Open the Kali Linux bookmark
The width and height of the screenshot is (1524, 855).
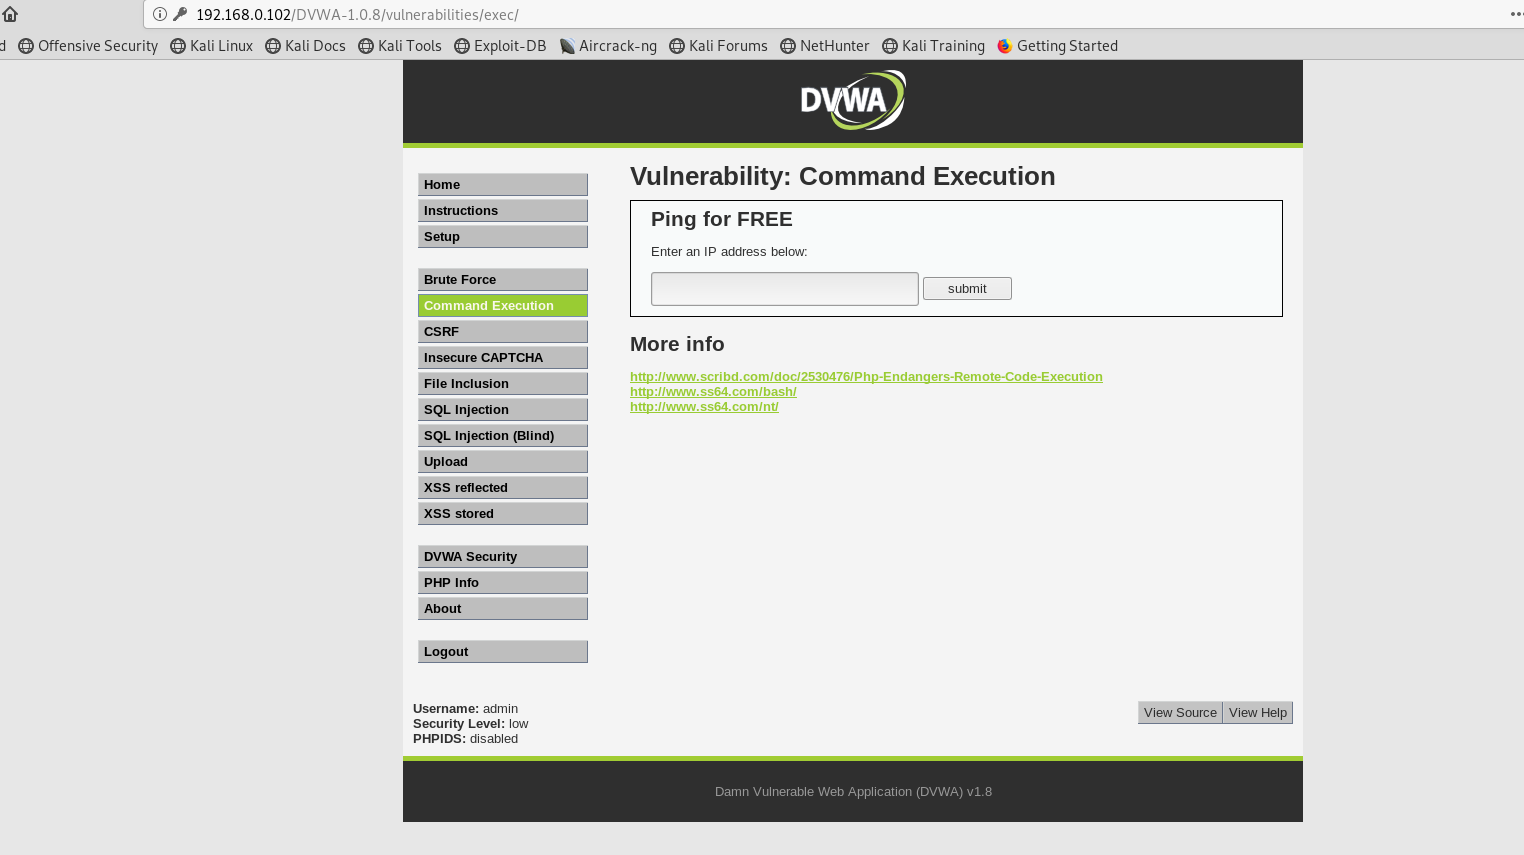coord(211,46)
